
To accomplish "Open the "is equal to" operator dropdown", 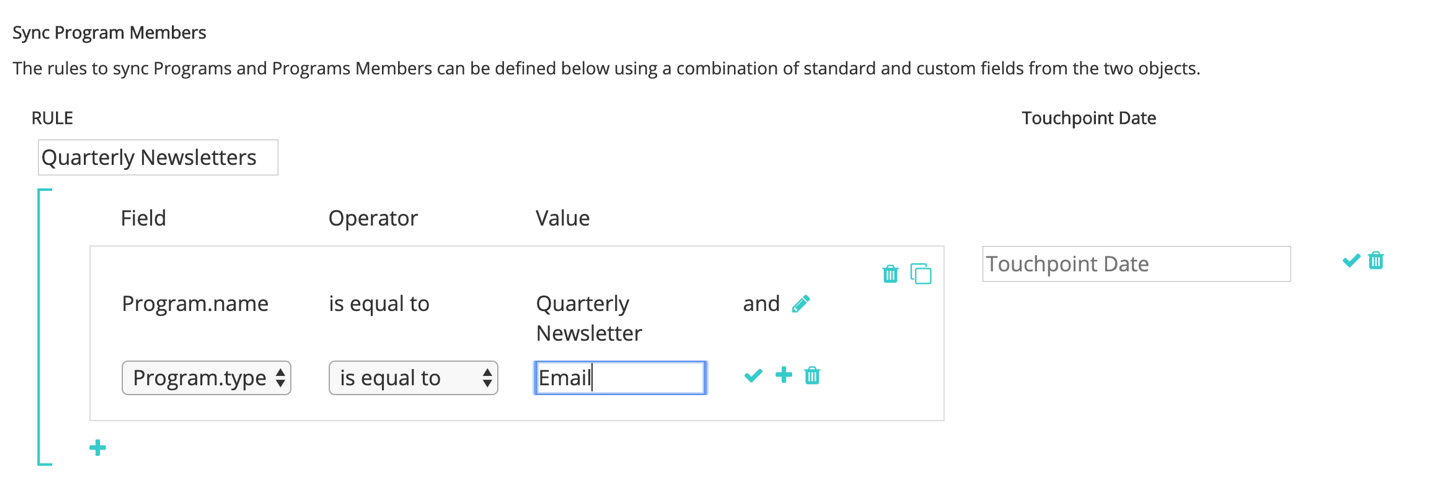I will point(413,378).
